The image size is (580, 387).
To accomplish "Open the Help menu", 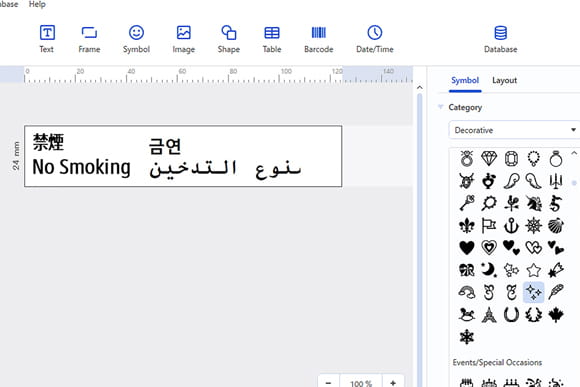I will tap(37, 4).
